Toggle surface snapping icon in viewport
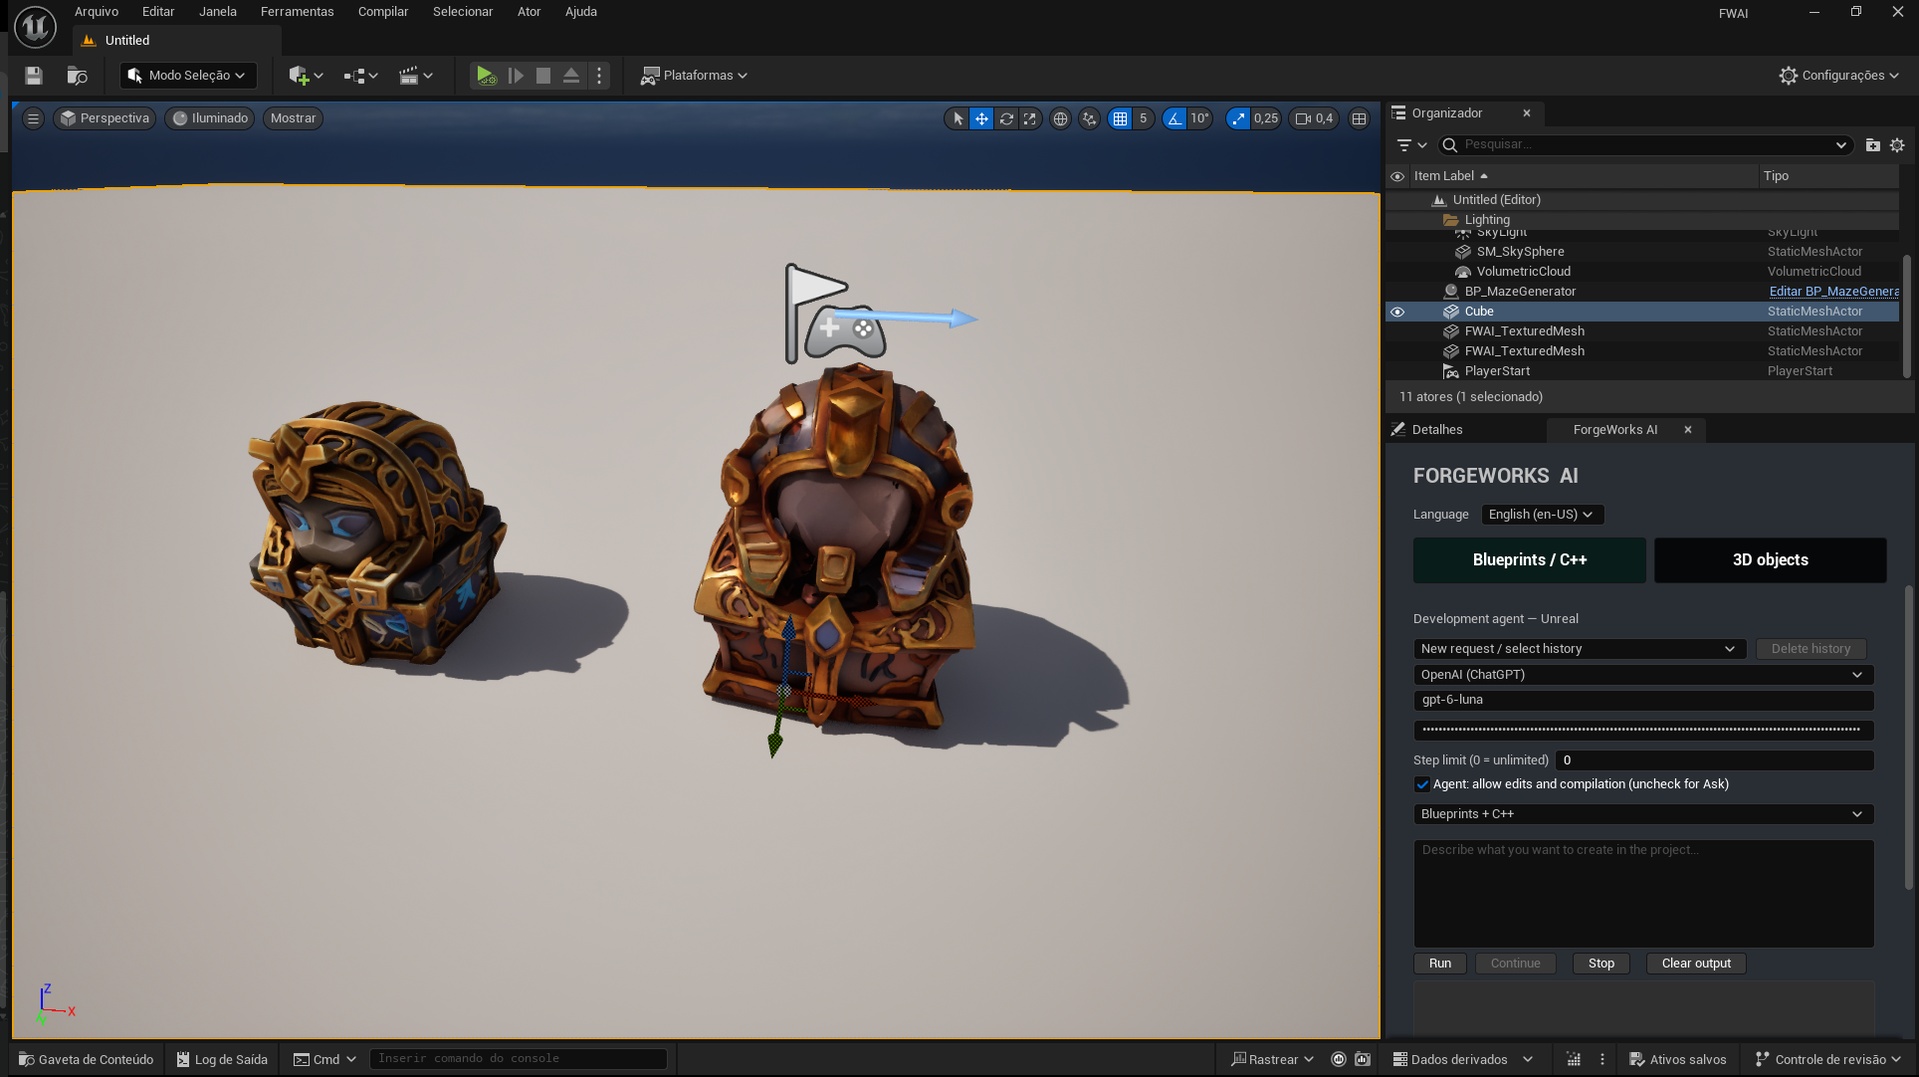Viewport: 1919px width, 1077px height. coord(1089,118)
